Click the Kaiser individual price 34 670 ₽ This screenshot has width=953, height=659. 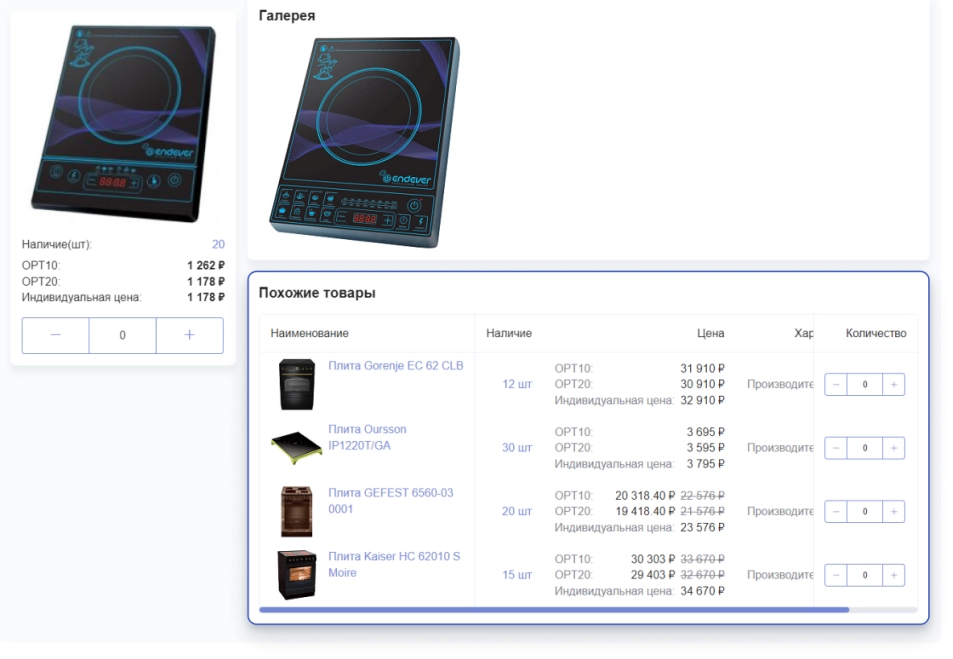pyautogui.click(x=702, y=591)
